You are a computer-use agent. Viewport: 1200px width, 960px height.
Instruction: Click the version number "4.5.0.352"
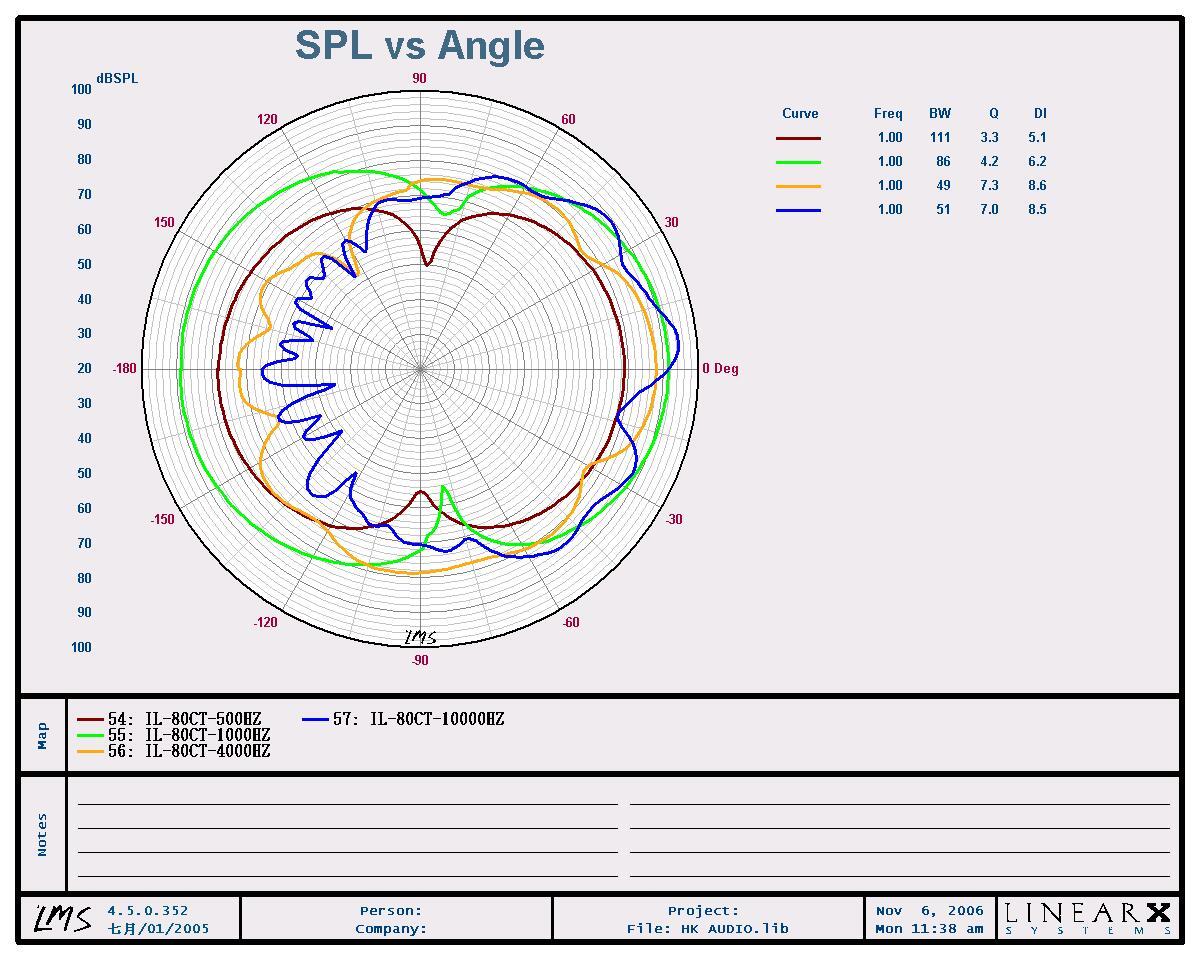pyautogui.click(x=148, y=911)
